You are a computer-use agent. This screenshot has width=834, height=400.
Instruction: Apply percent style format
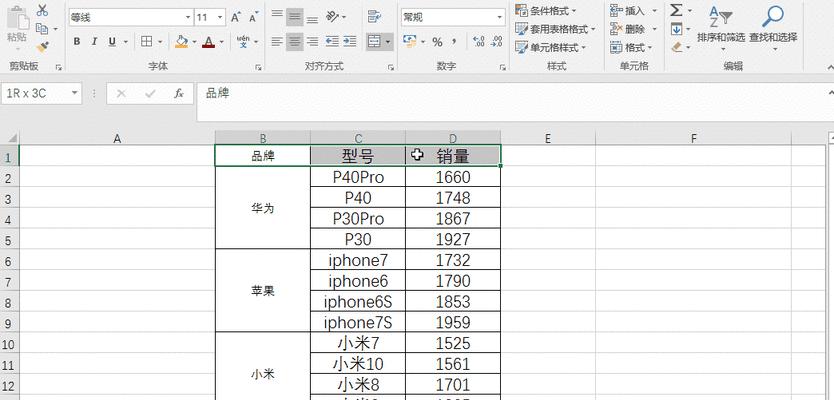(437, 42)
